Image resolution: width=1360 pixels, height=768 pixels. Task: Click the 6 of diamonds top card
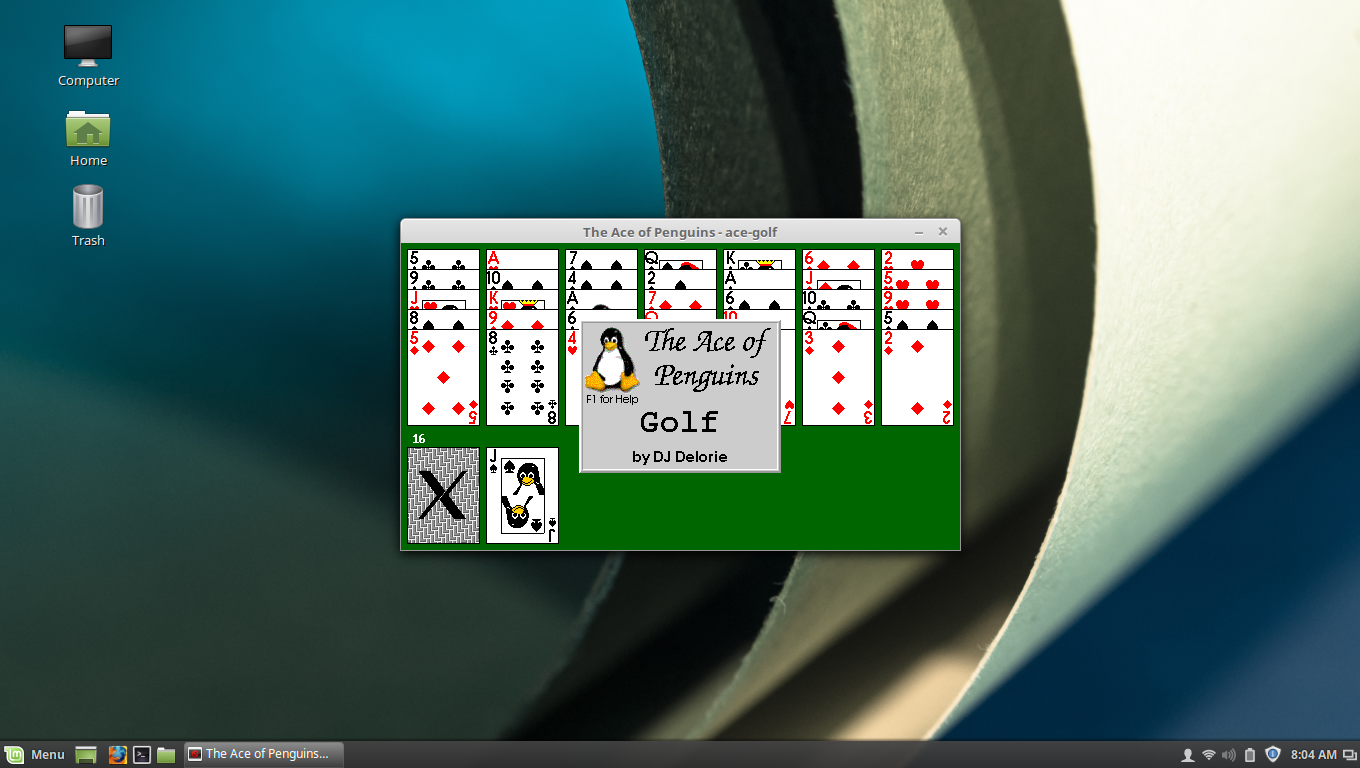[838, 259]
